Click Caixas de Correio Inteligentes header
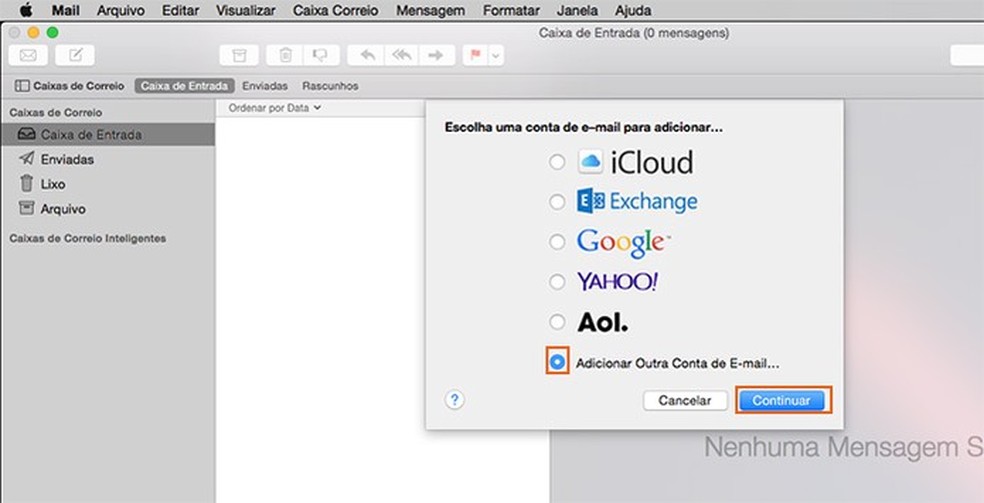This screenshot has height=503, width=984. click(88, 238)
